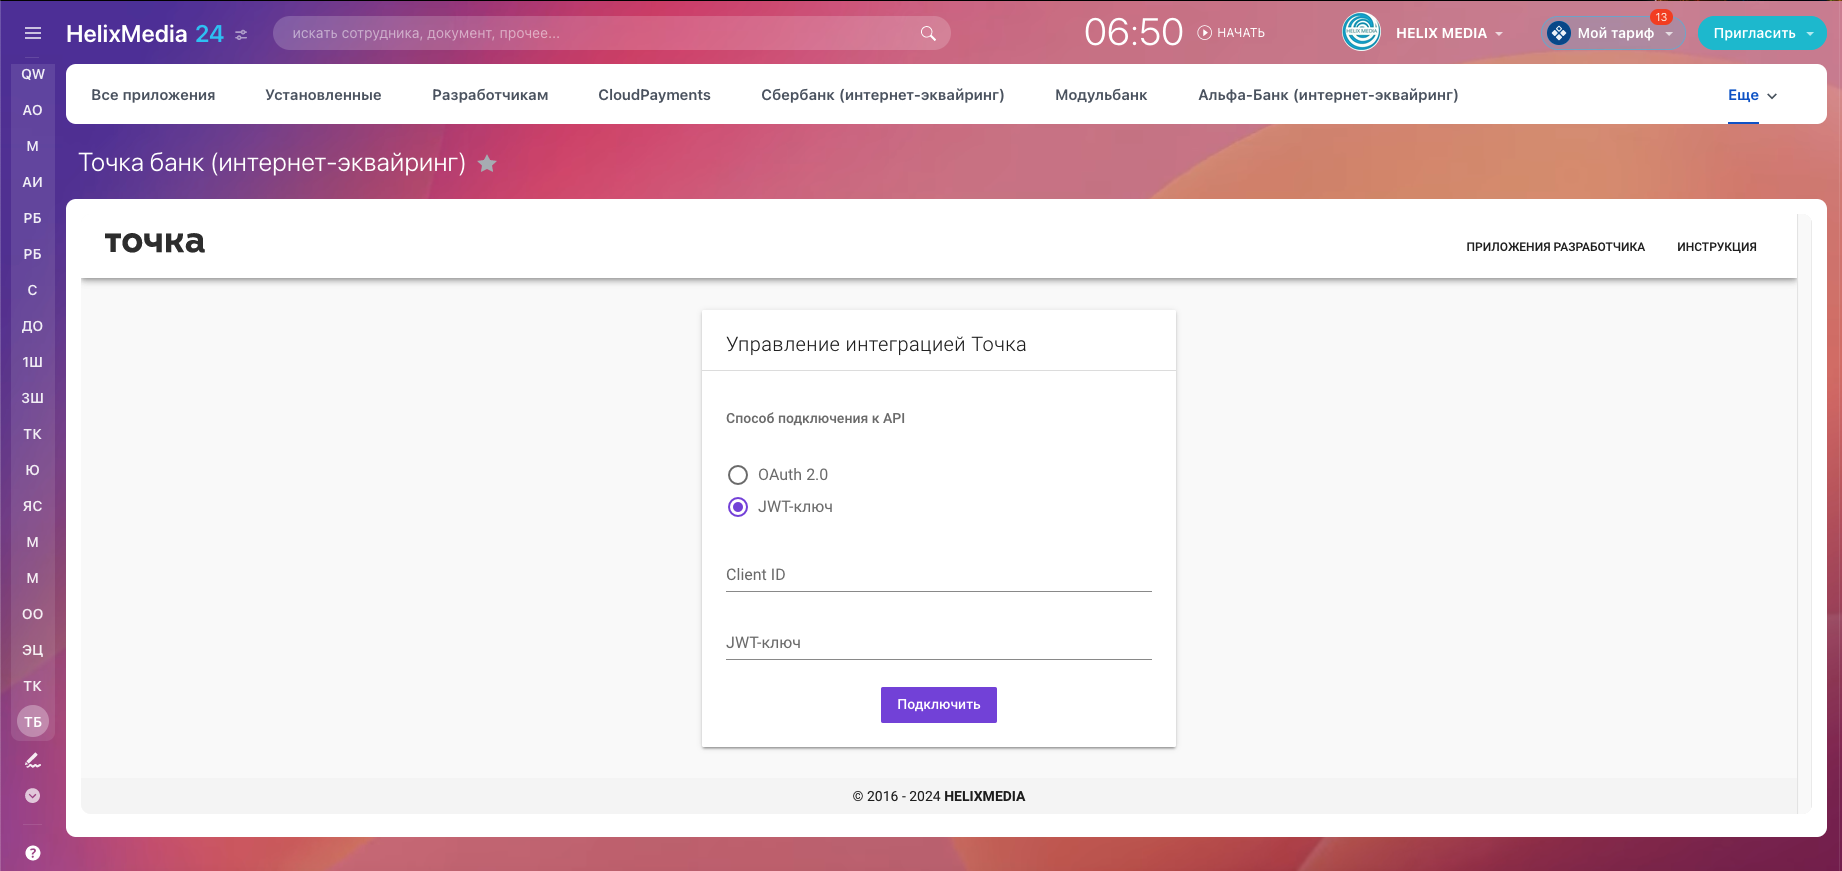Open the 1Ш sidebar item
Screen dimensions: 1842x871
(x=33, y=362)
